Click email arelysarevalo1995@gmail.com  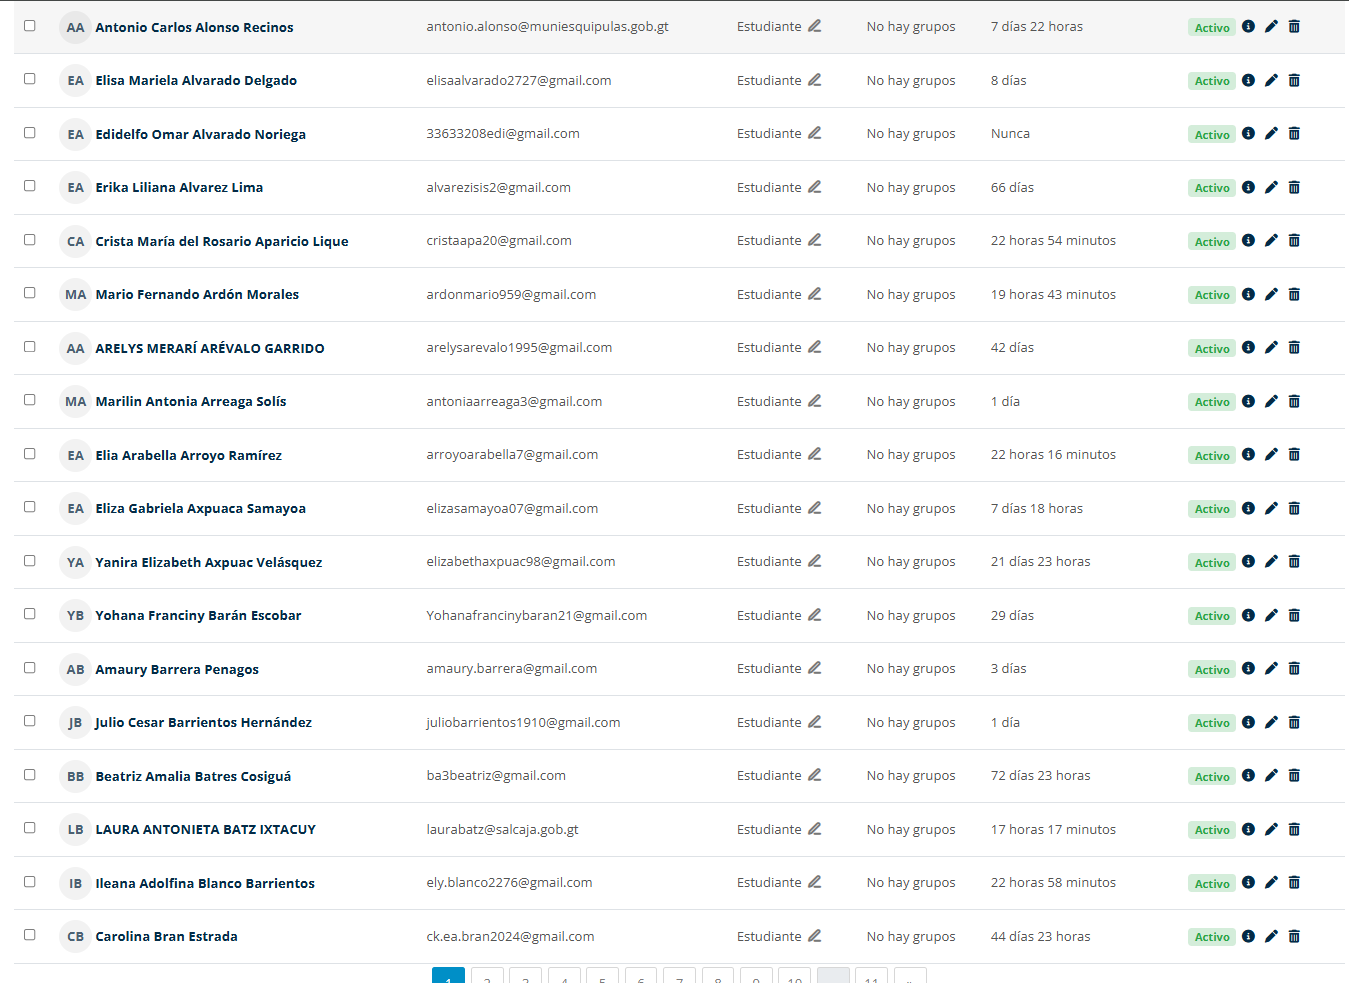click(x=519, y=347)
